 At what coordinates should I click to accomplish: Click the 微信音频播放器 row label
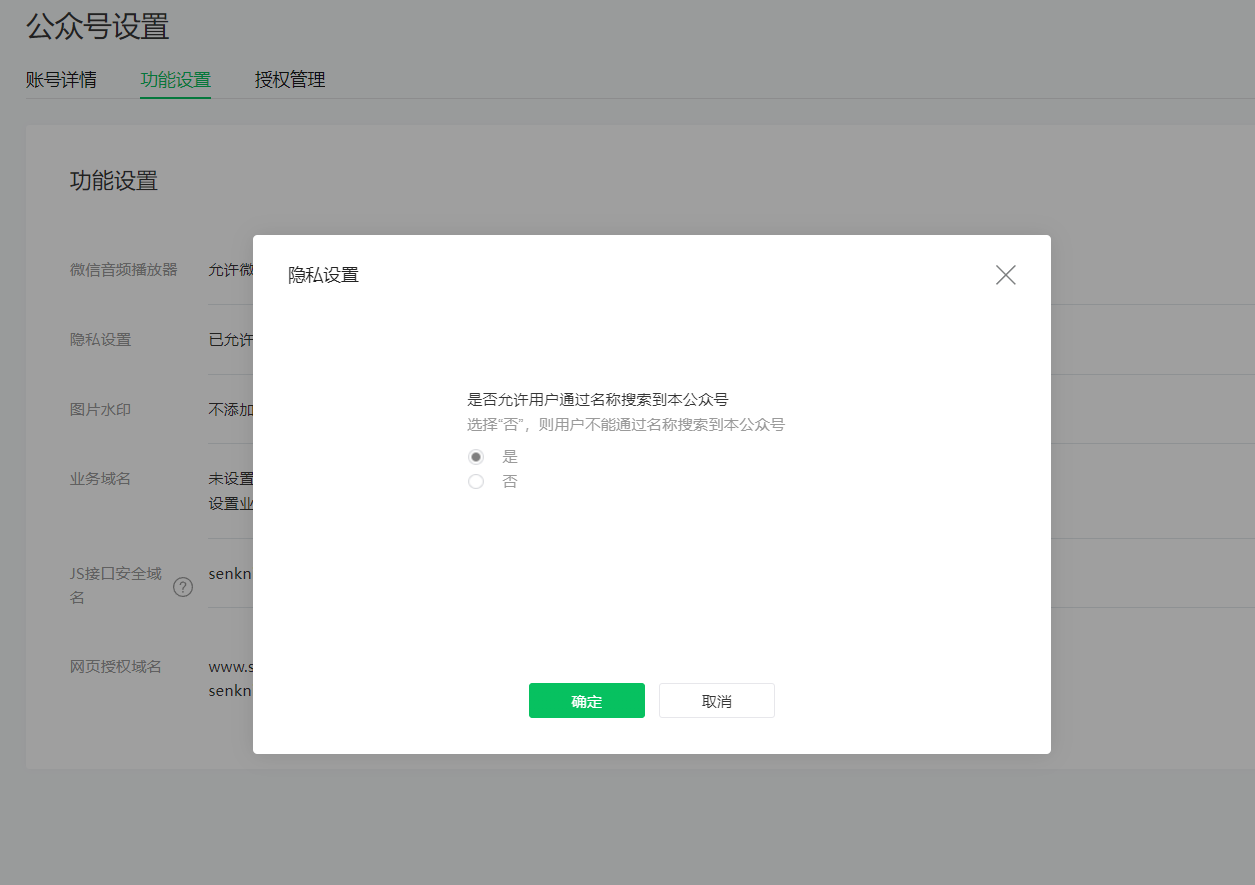[124, 269]
